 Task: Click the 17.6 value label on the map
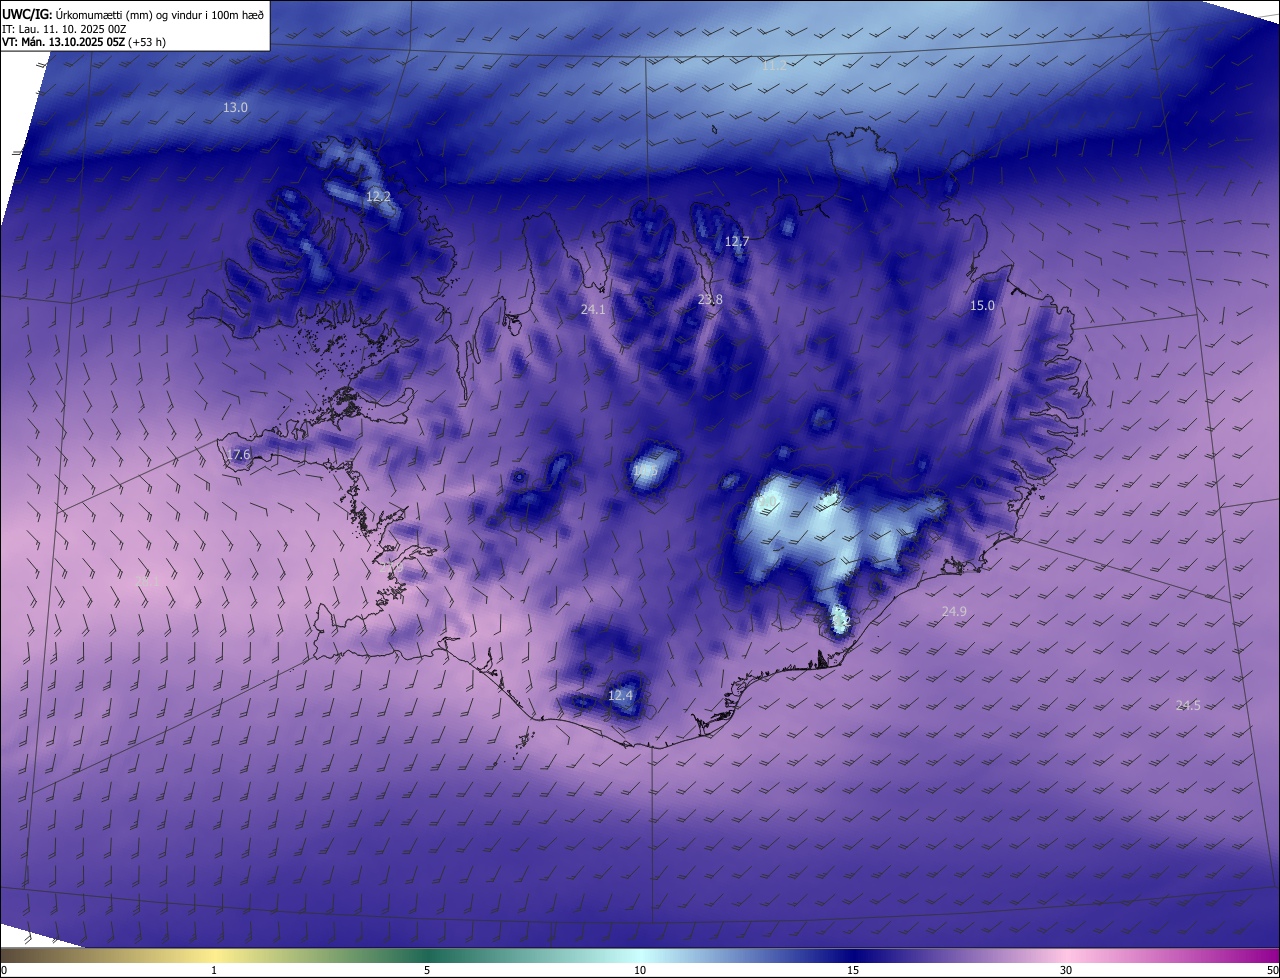click(238, 455)
